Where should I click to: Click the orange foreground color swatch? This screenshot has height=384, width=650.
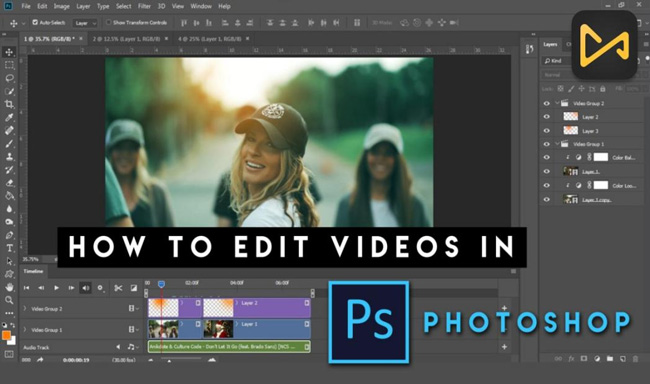point(6,335)
